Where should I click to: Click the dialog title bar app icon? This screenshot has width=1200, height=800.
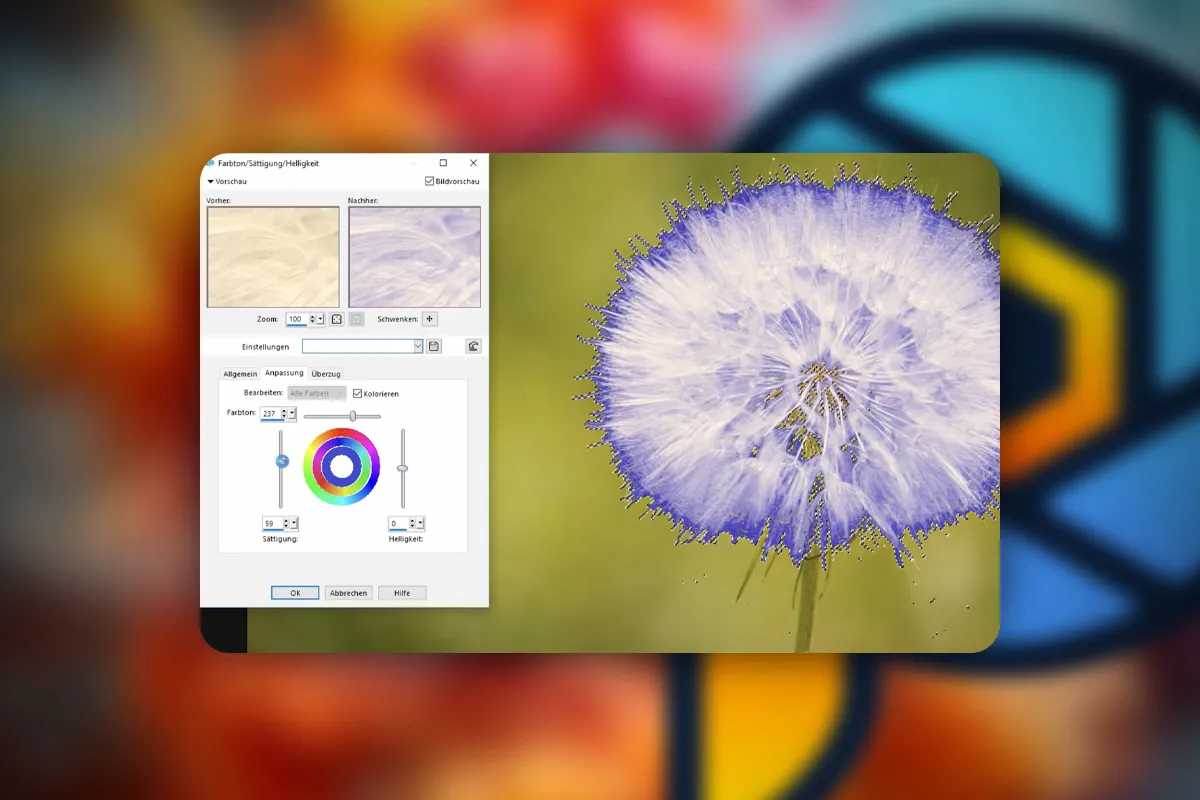[210, 162]
